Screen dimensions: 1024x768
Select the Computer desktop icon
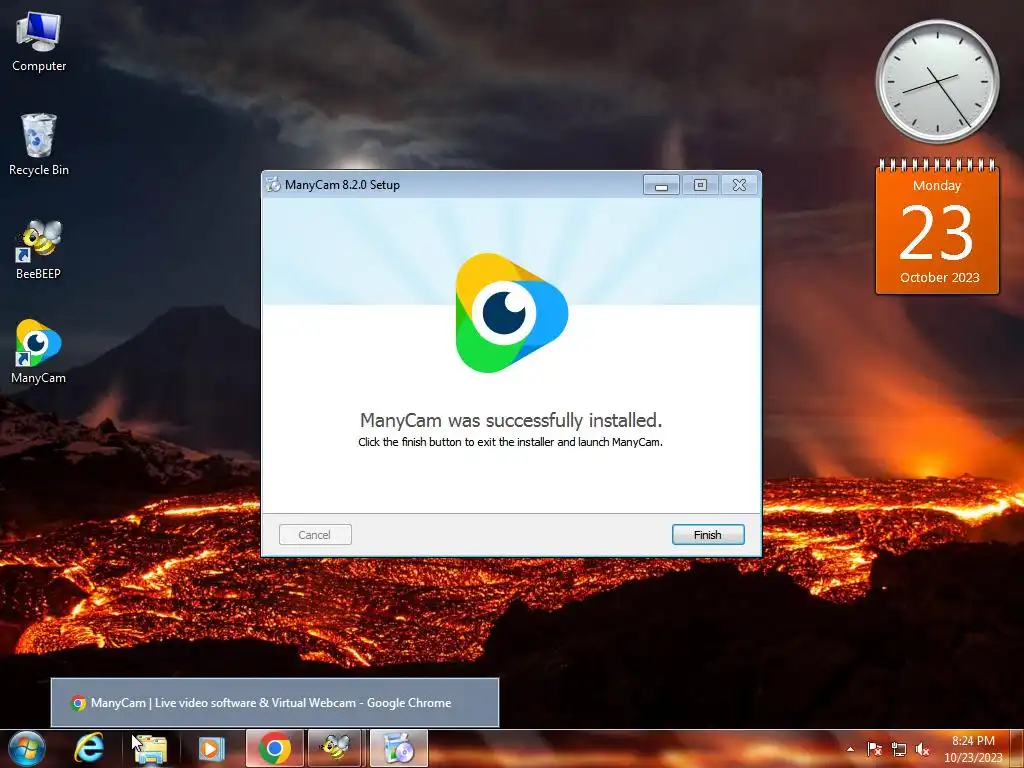click(39, 42)
